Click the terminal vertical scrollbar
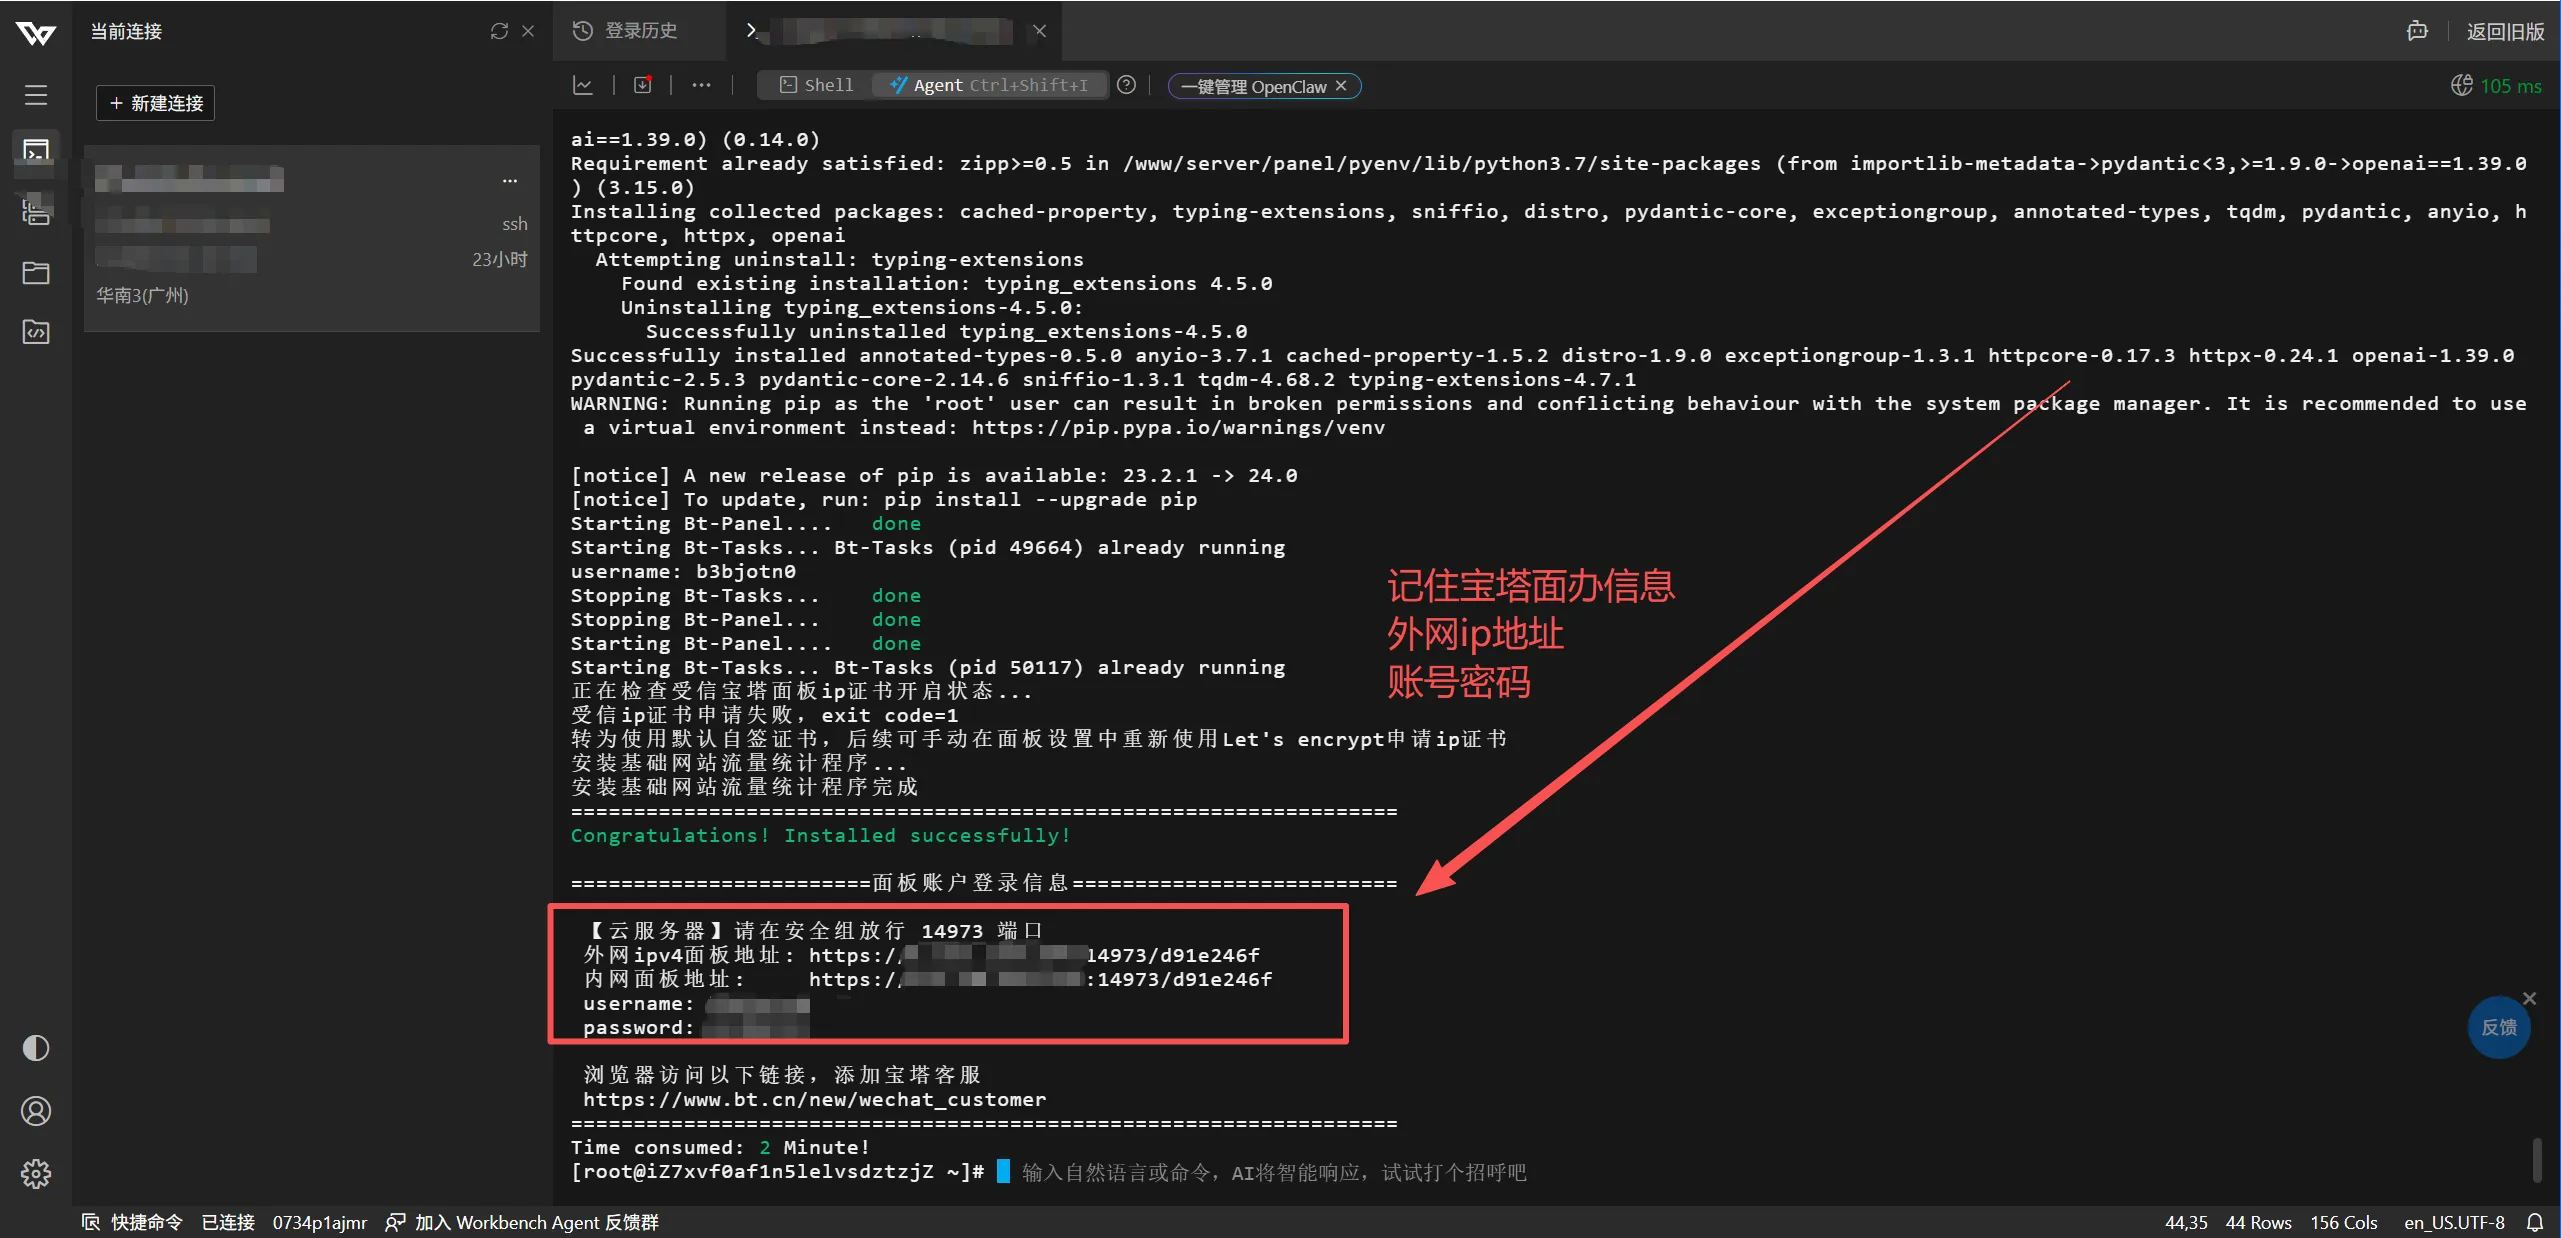The height and width of the screenshot is (1238, 2561). point(2537,1159)
